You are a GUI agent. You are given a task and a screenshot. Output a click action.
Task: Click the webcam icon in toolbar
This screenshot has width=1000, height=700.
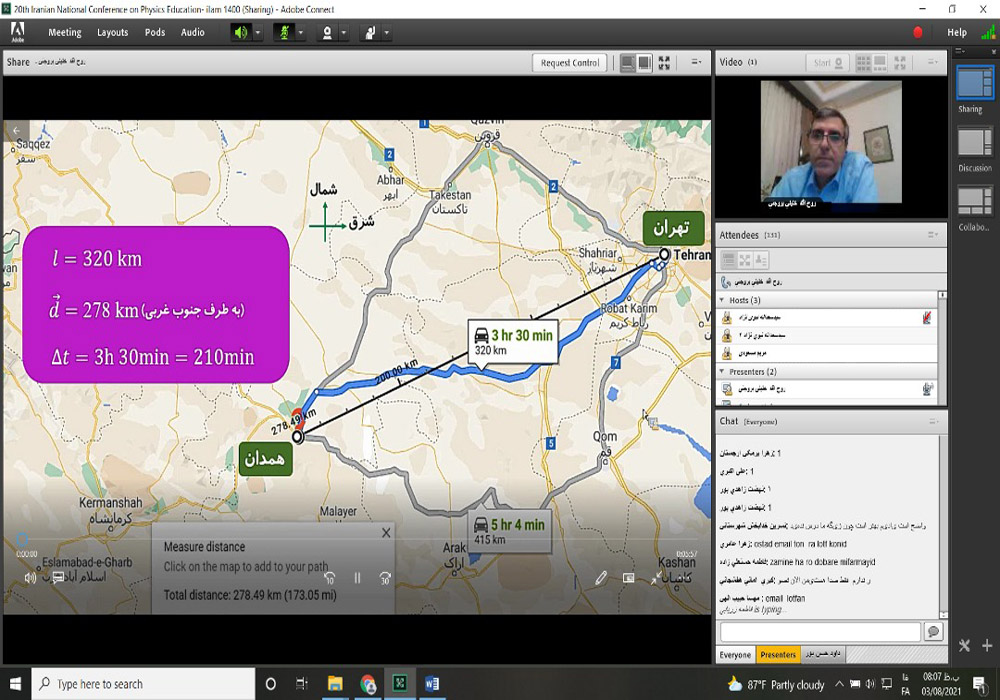326,32
